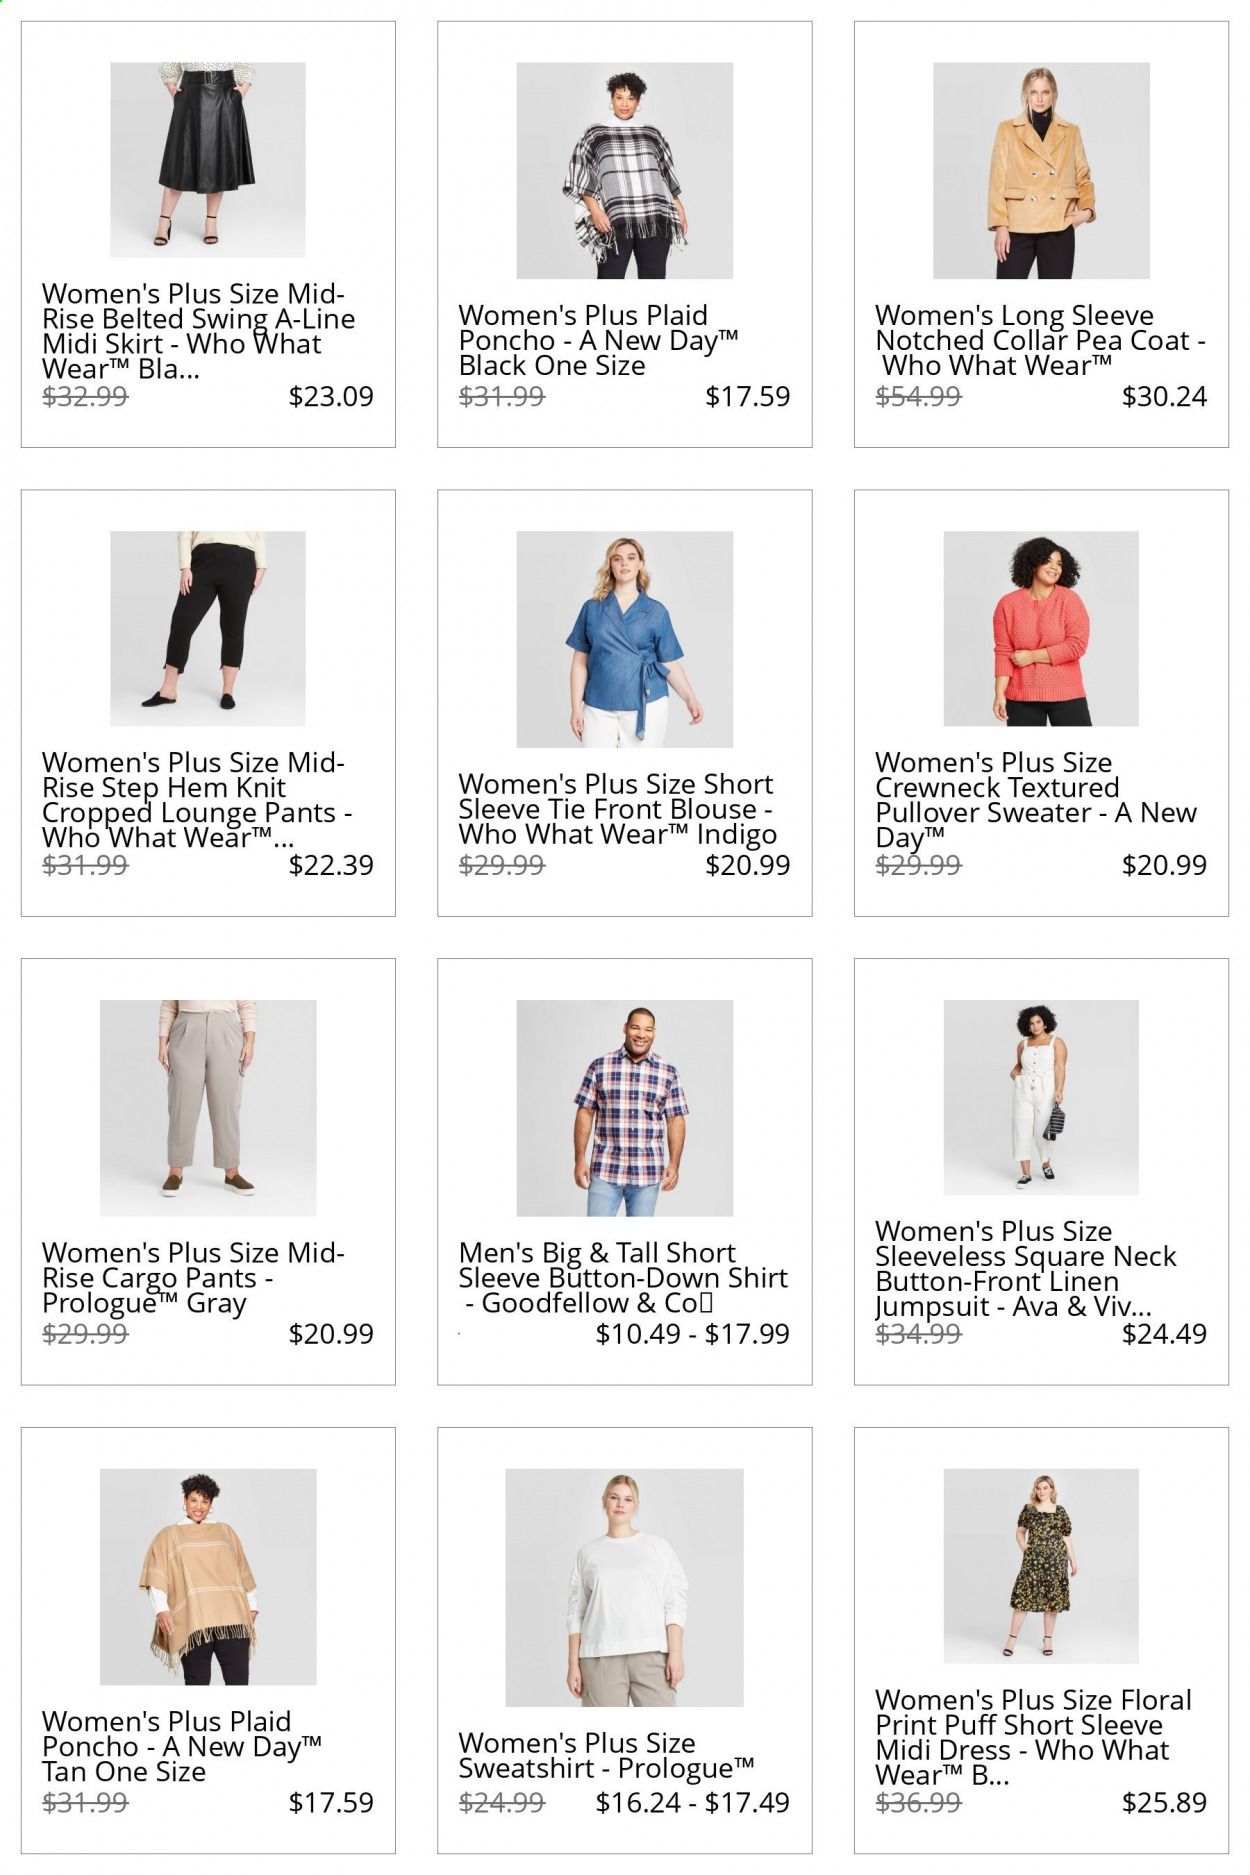Select the white linen jumpsuit picture
The height and width of the screenshot is (1875, 1250).
pyautogui.click(x=1041, y=1097)
